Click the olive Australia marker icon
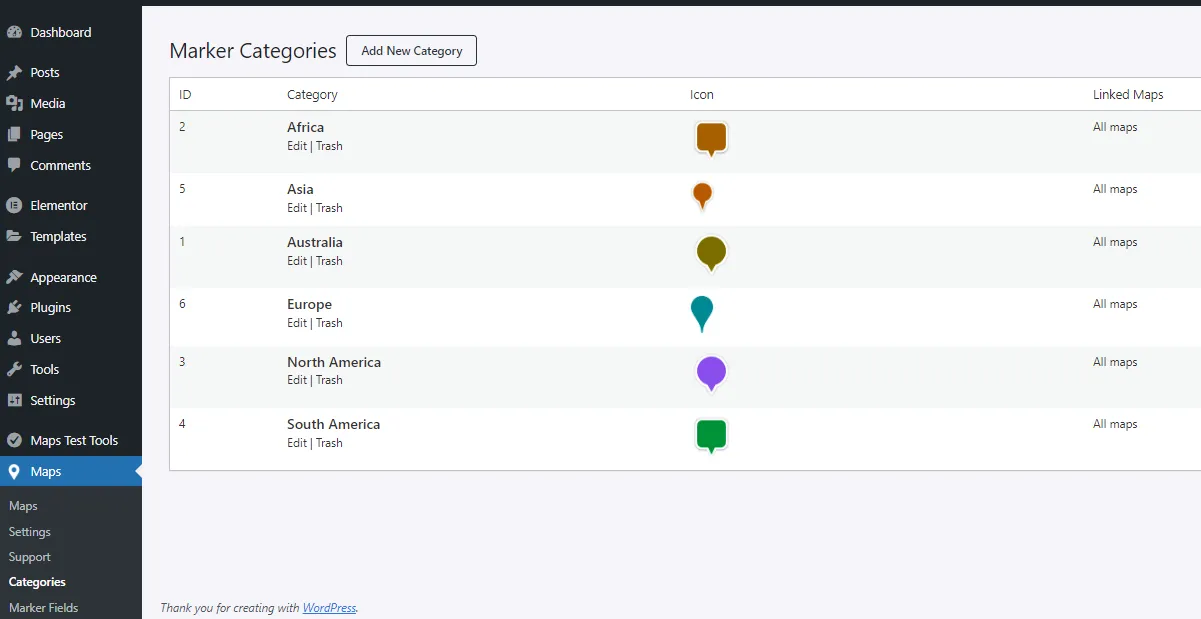The height and width of the screenshot is (619, 1201). point(711,253)
